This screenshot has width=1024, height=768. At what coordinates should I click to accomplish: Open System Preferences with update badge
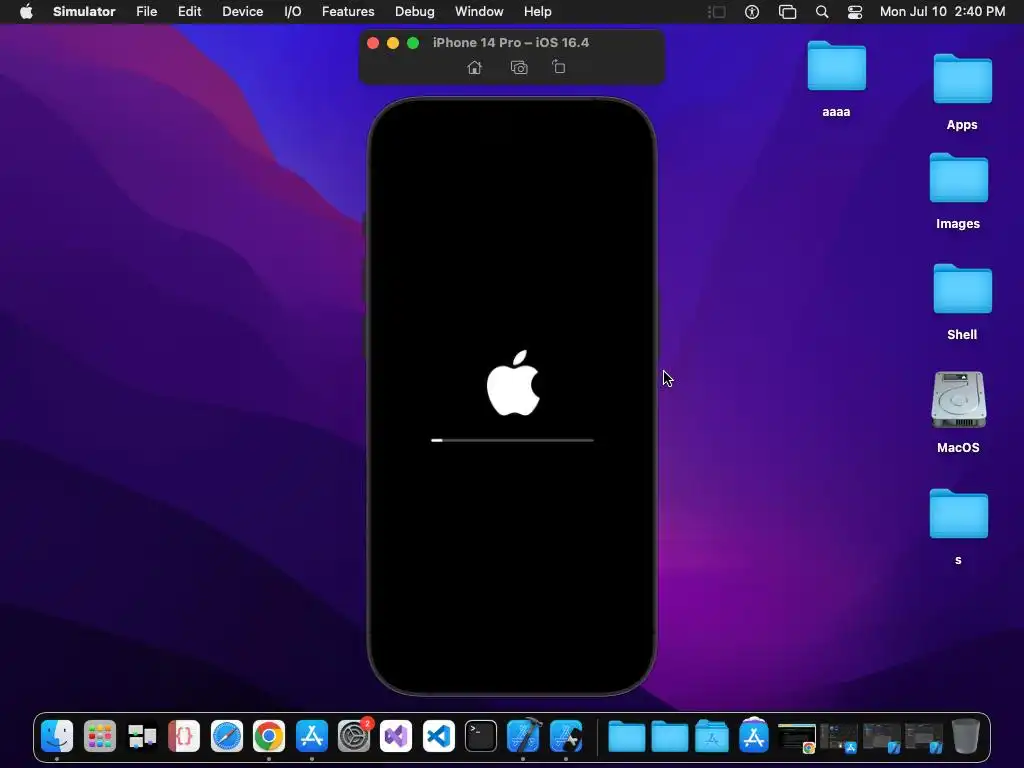click(x=355, y=736)
